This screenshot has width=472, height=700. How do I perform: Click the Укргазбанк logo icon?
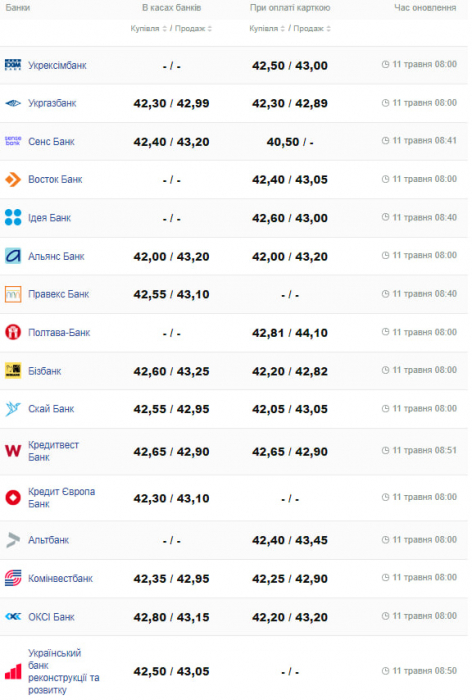[13, 104]
